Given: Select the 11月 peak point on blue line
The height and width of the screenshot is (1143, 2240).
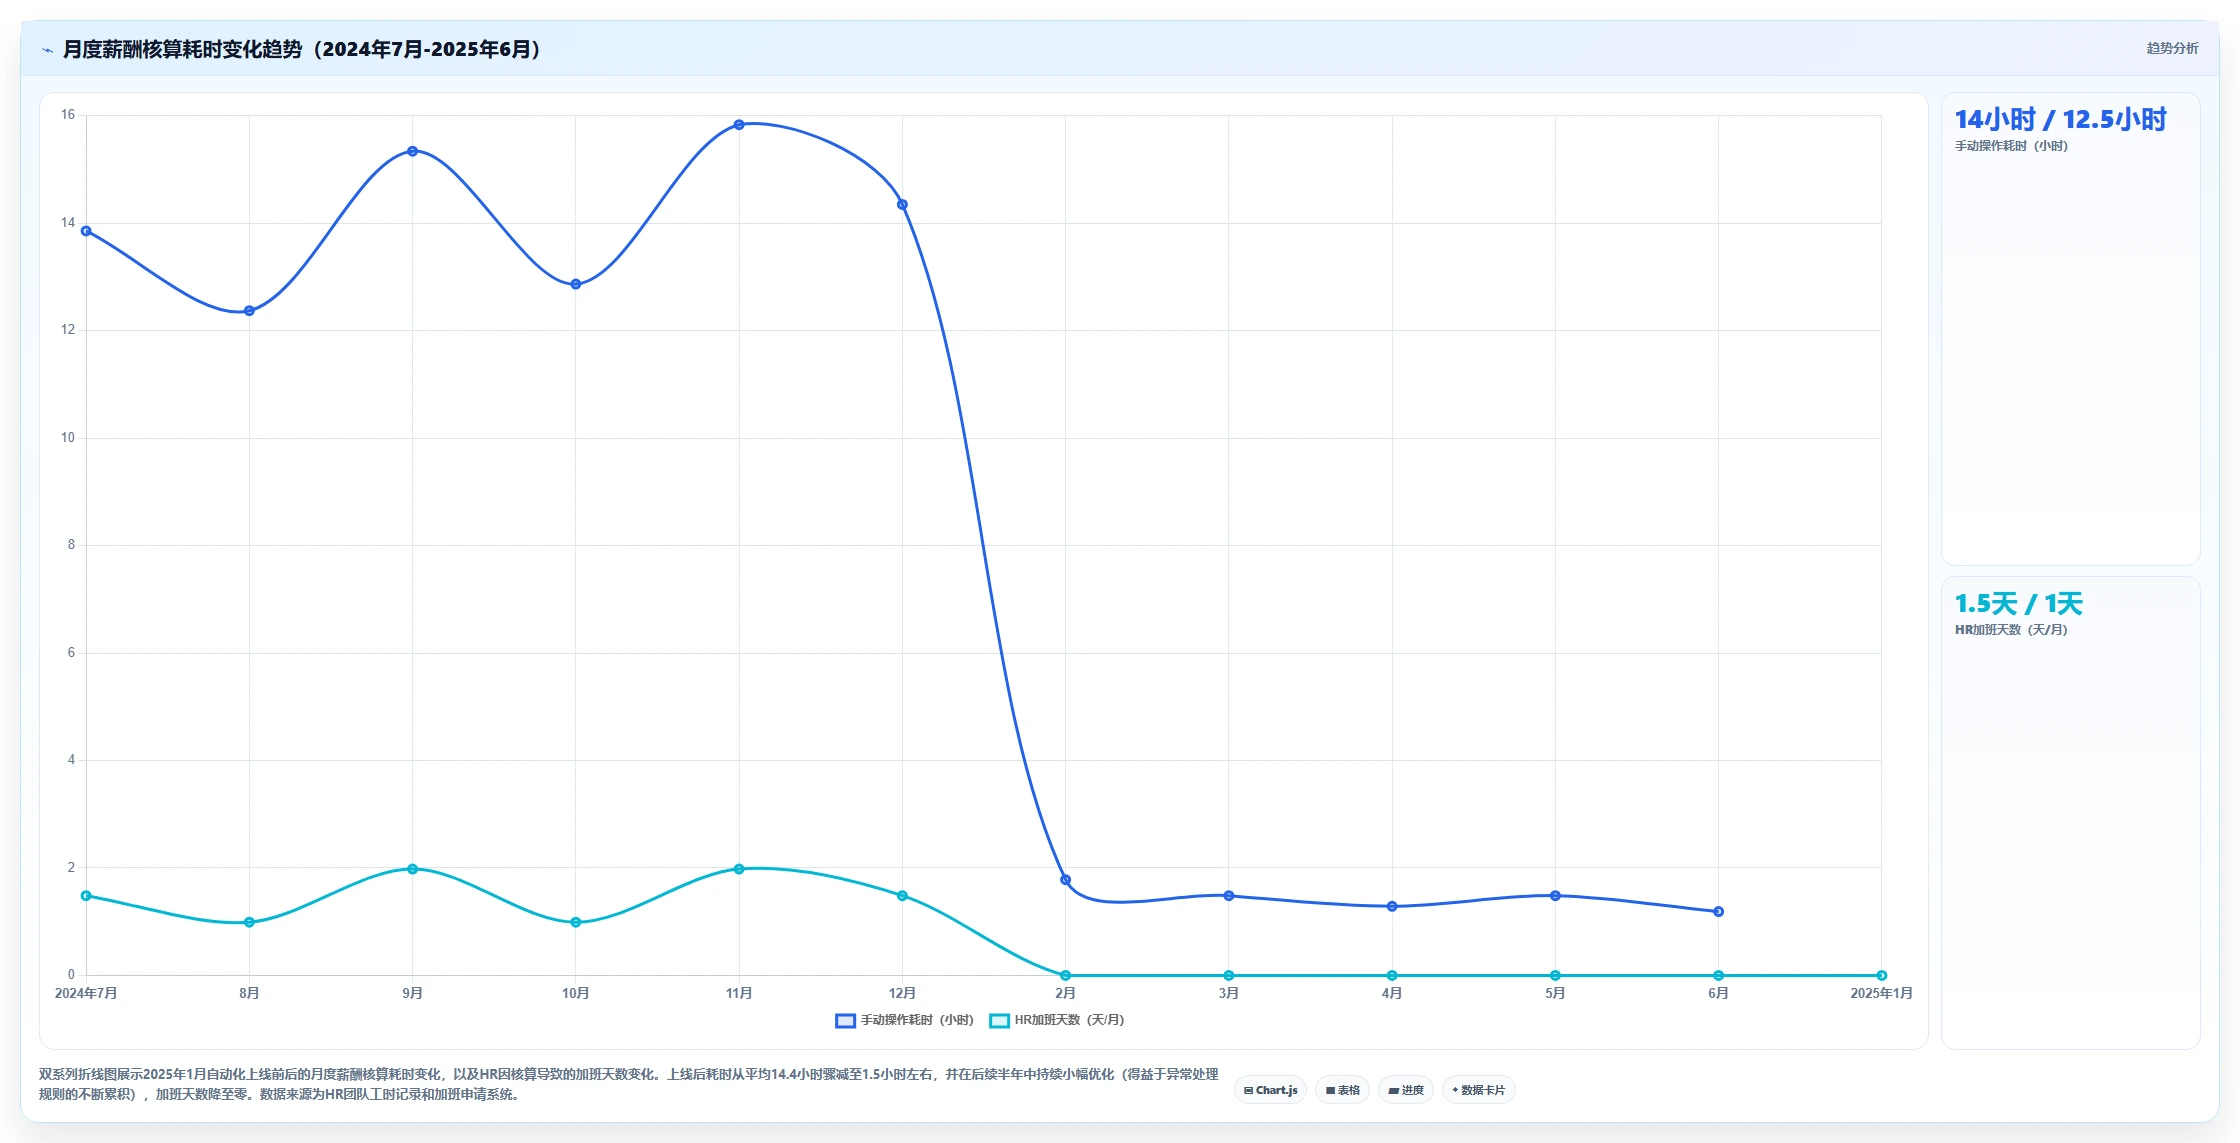Looking at the screenshot, I should 739,125.
